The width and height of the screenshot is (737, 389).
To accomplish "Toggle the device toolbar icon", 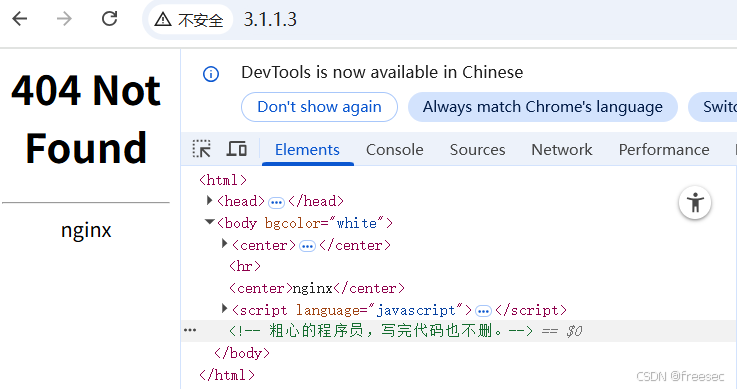I will click(x=237, y=149).
